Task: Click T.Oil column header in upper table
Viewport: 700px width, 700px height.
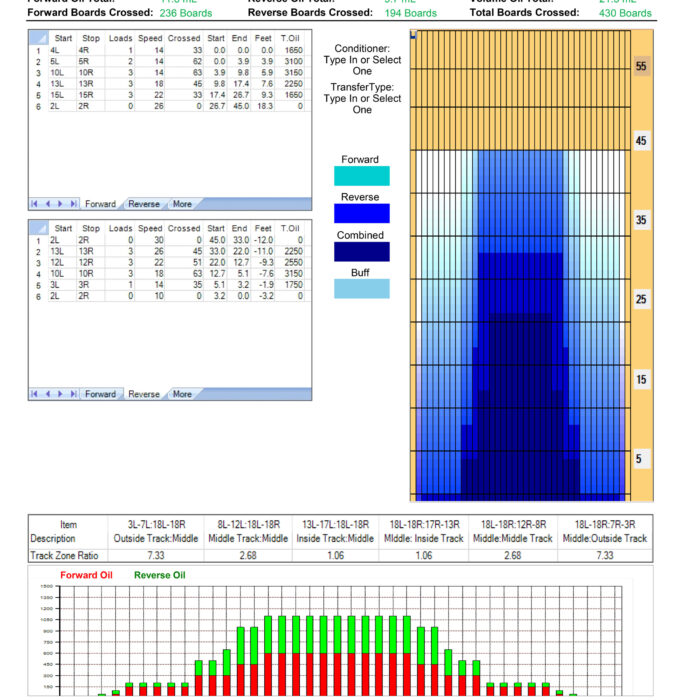Action: click(x=290, y=38)
